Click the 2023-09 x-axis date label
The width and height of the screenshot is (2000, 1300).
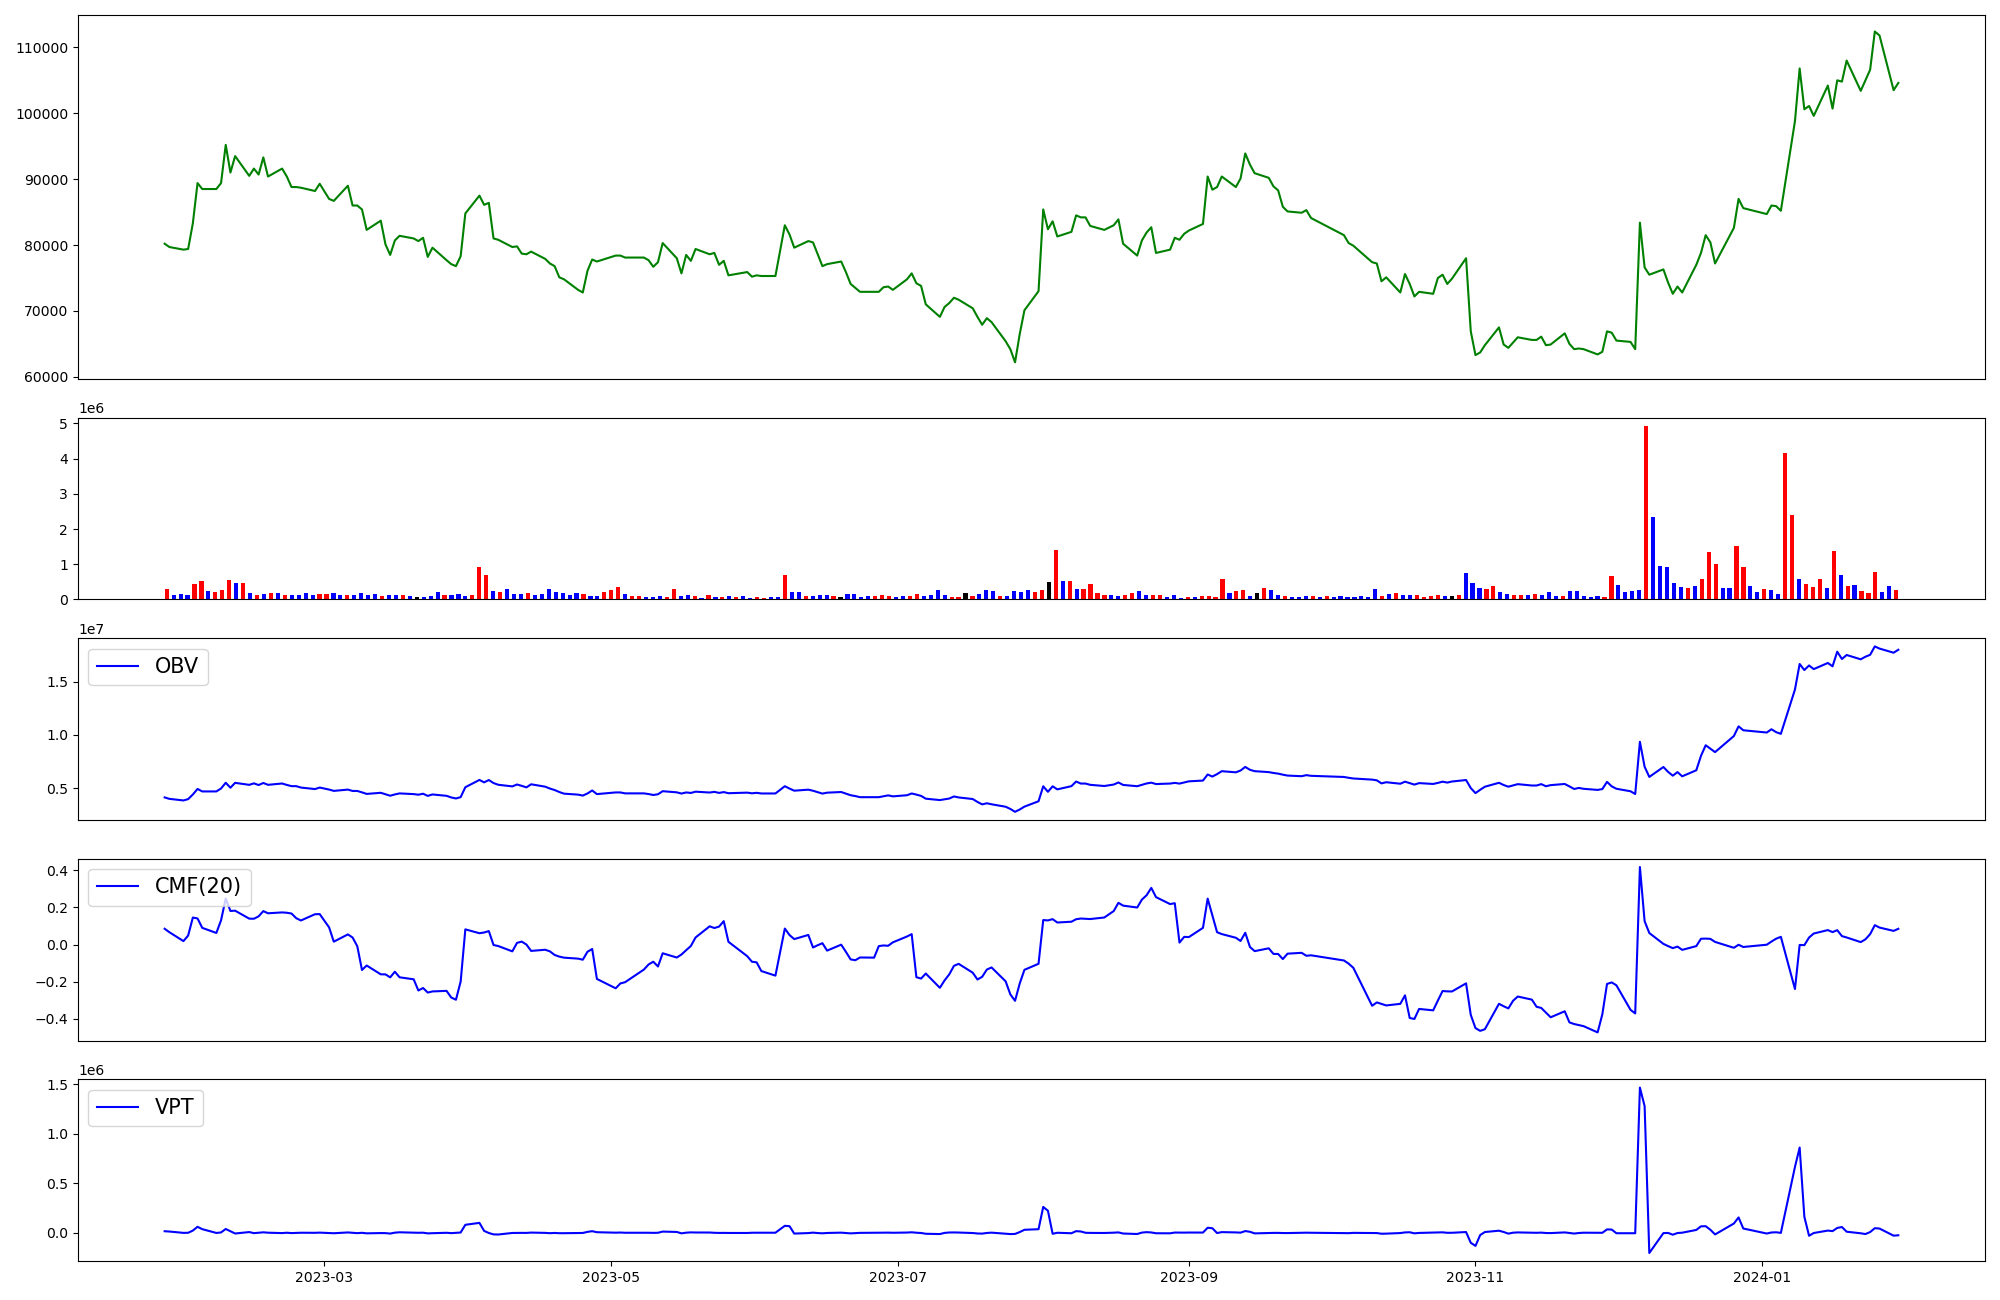pyautogui.click(x=1189, y=1277)
